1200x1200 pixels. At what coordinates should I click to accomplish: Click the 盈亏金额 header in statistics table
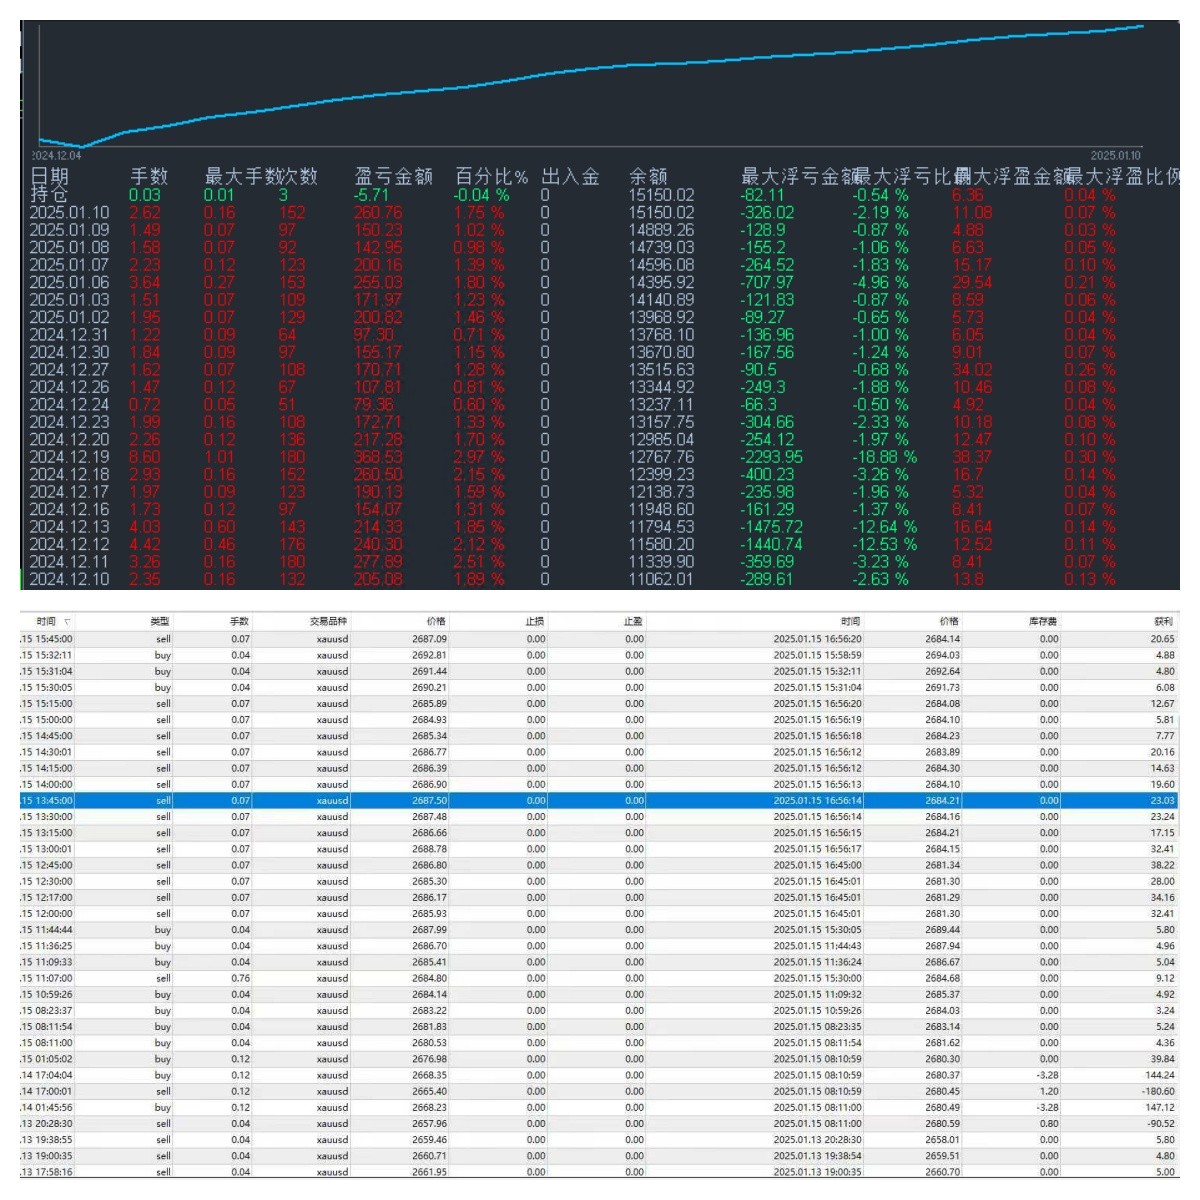click(394, 176)
